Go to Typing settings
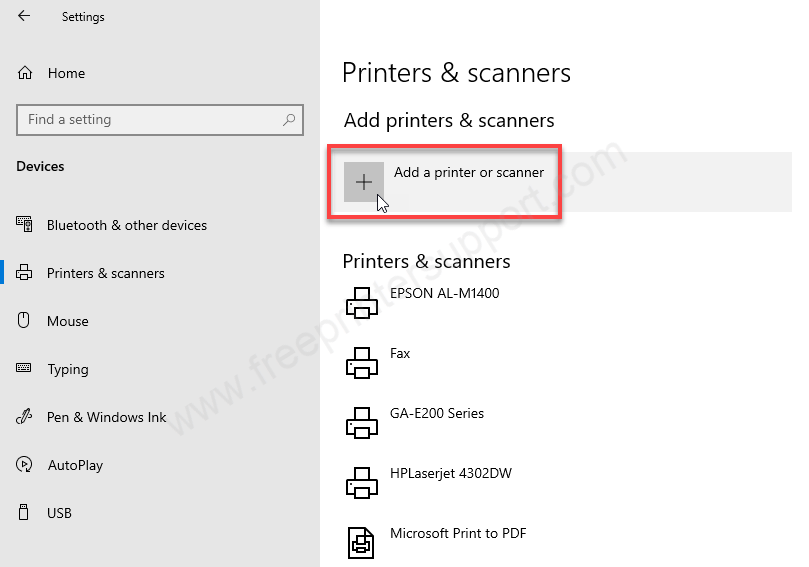 (x=67, y=369)
